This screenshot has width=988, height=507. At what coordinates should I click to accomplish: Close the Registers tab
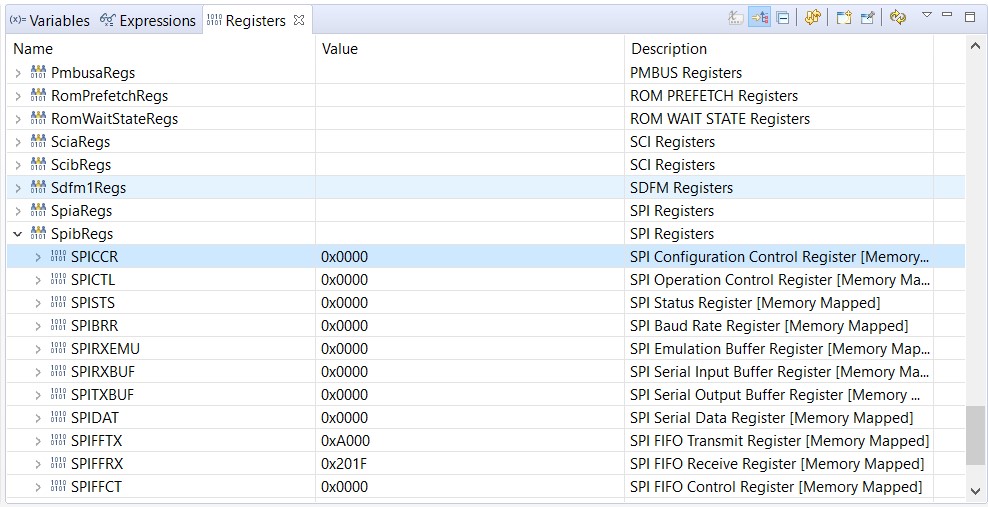(x=299, y=20)
